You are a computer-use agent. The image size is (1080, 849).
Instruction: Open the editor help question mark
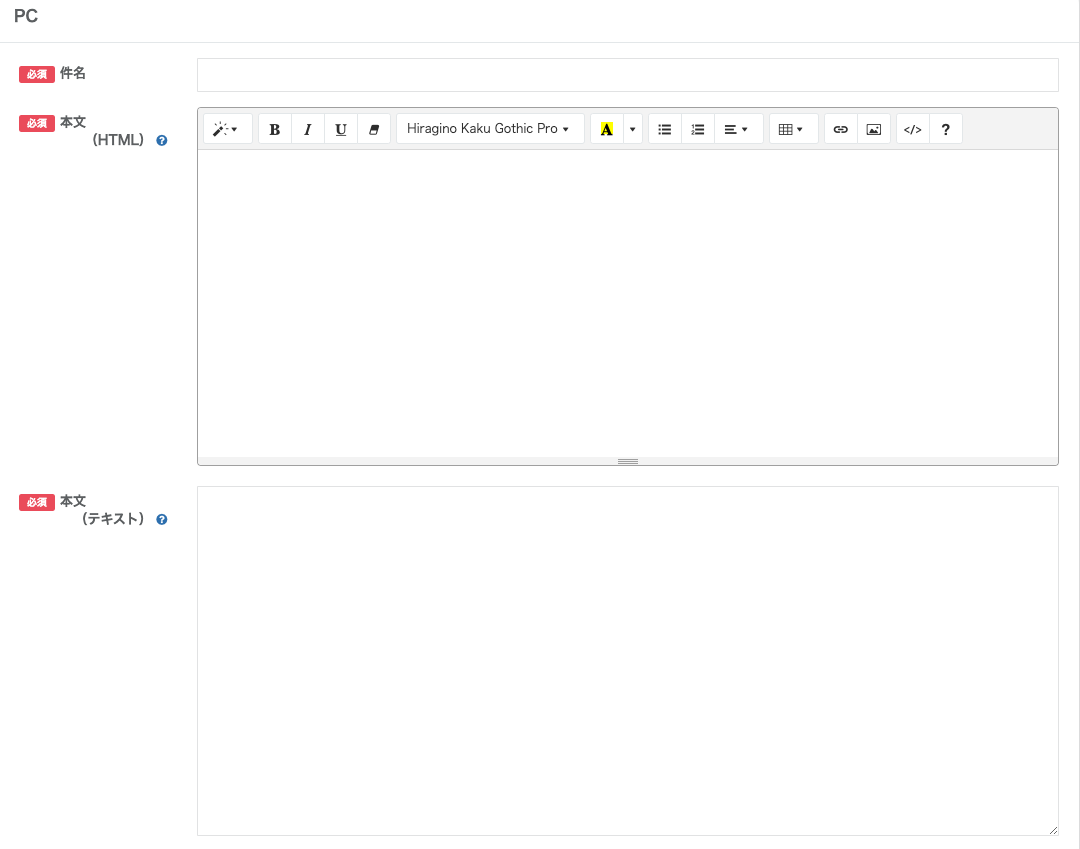coord(946,129)
